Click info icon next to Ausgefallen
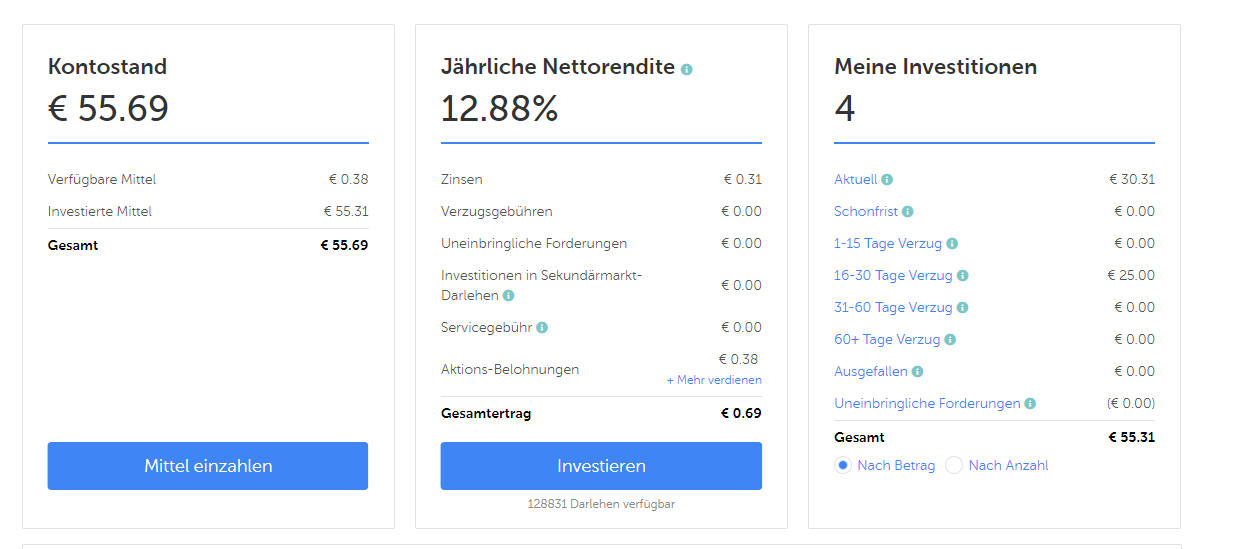The image size is (1244, 549). 918,372
